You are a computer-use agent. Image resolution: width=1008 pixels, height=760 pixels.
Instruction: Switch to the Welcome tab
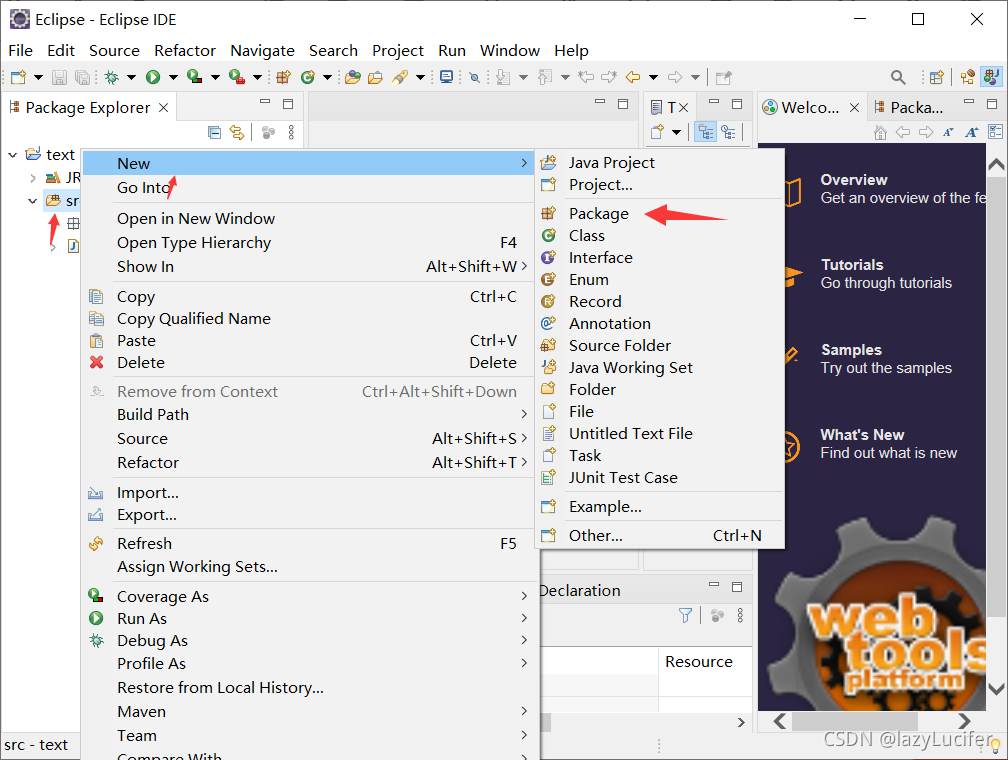coord(810,107)
